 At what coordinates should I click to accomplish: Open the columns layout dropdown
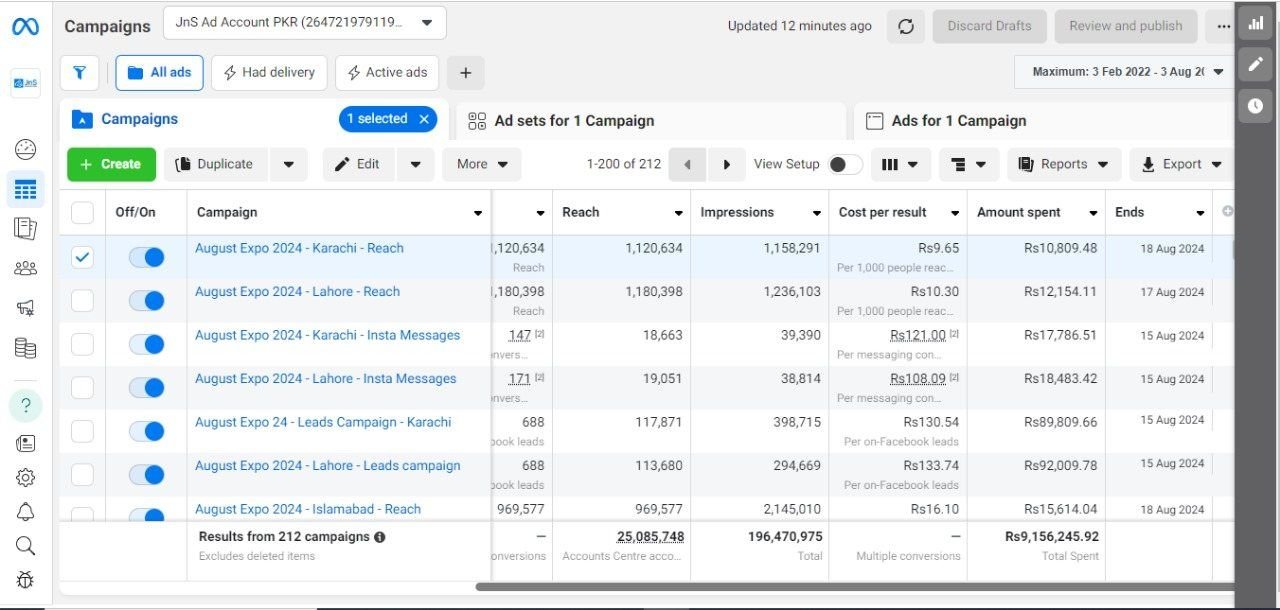click(901, 165)
